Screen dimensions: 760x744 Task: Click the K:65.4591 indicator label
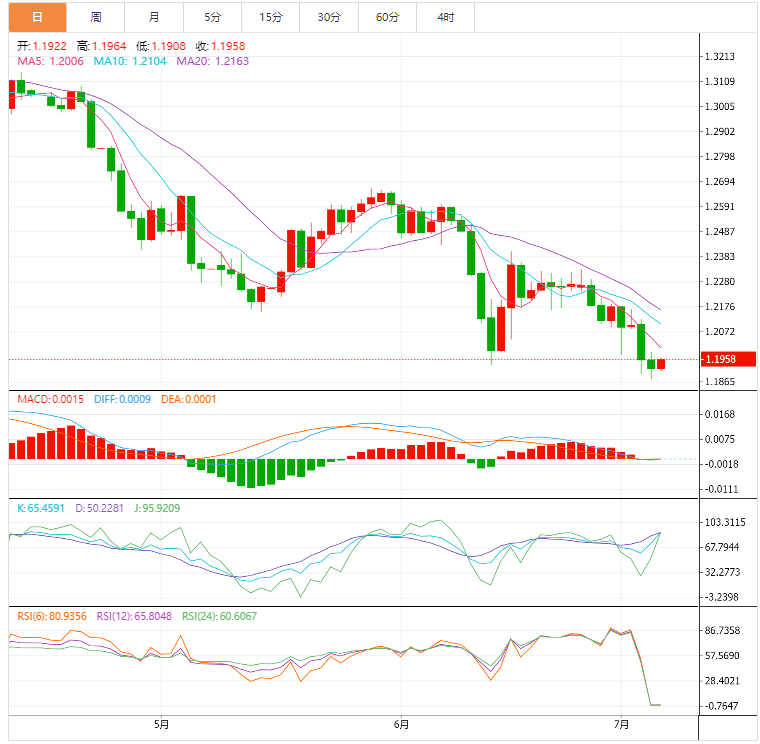point(41,508)
